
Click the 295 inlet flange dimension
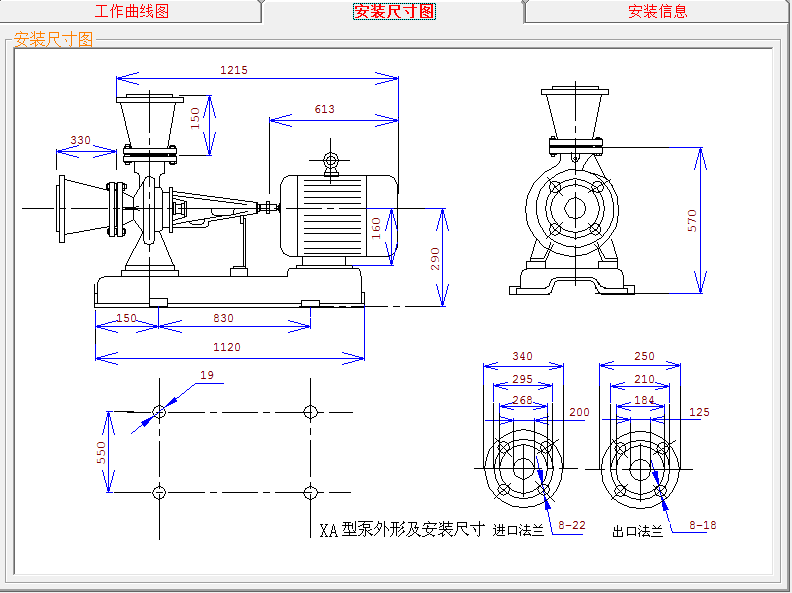click(x=522, y=379)
